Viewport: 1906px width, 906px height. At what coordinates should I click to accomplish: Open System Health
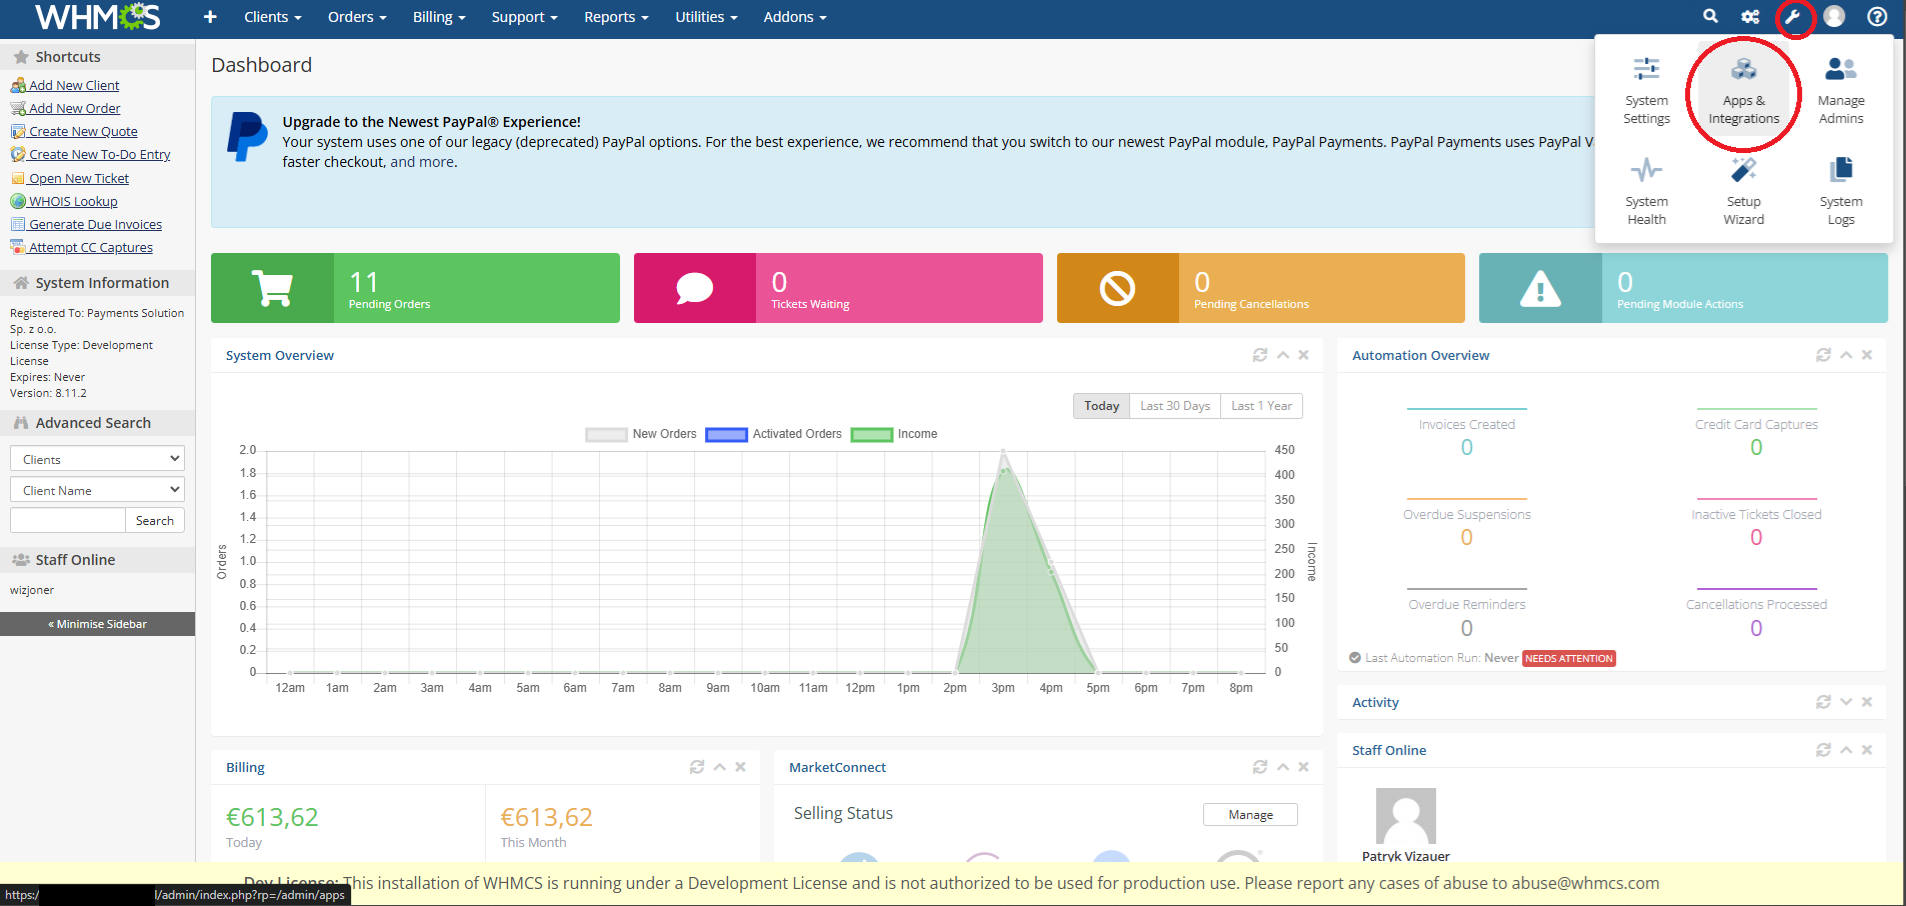1646,191
